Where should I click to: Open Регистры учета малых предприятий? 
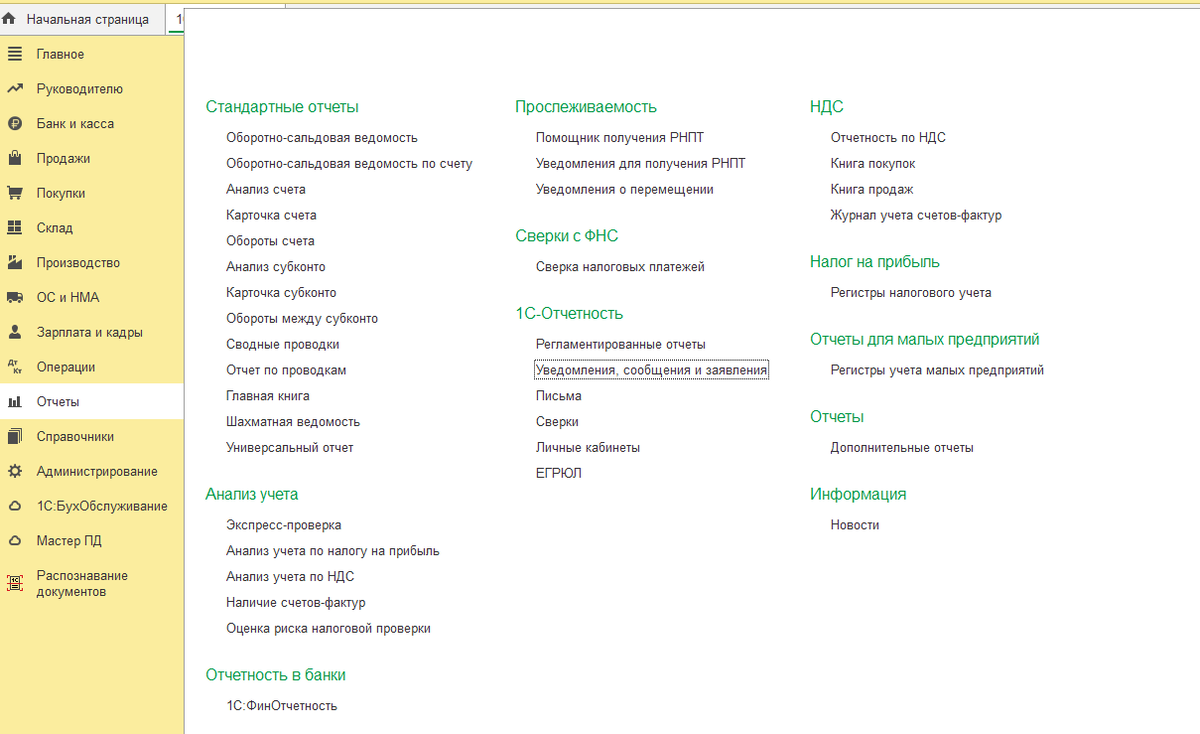[x=937, y=370]
